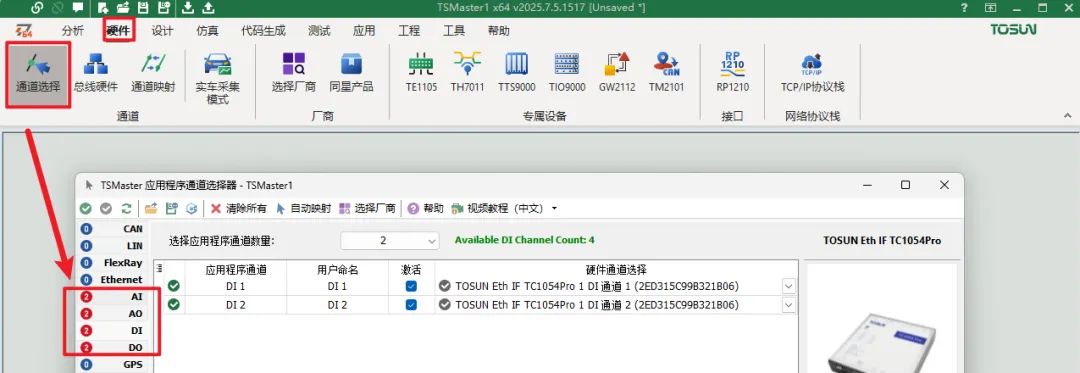Click the open project folder icon in title bar

click(x=123, y=8)
